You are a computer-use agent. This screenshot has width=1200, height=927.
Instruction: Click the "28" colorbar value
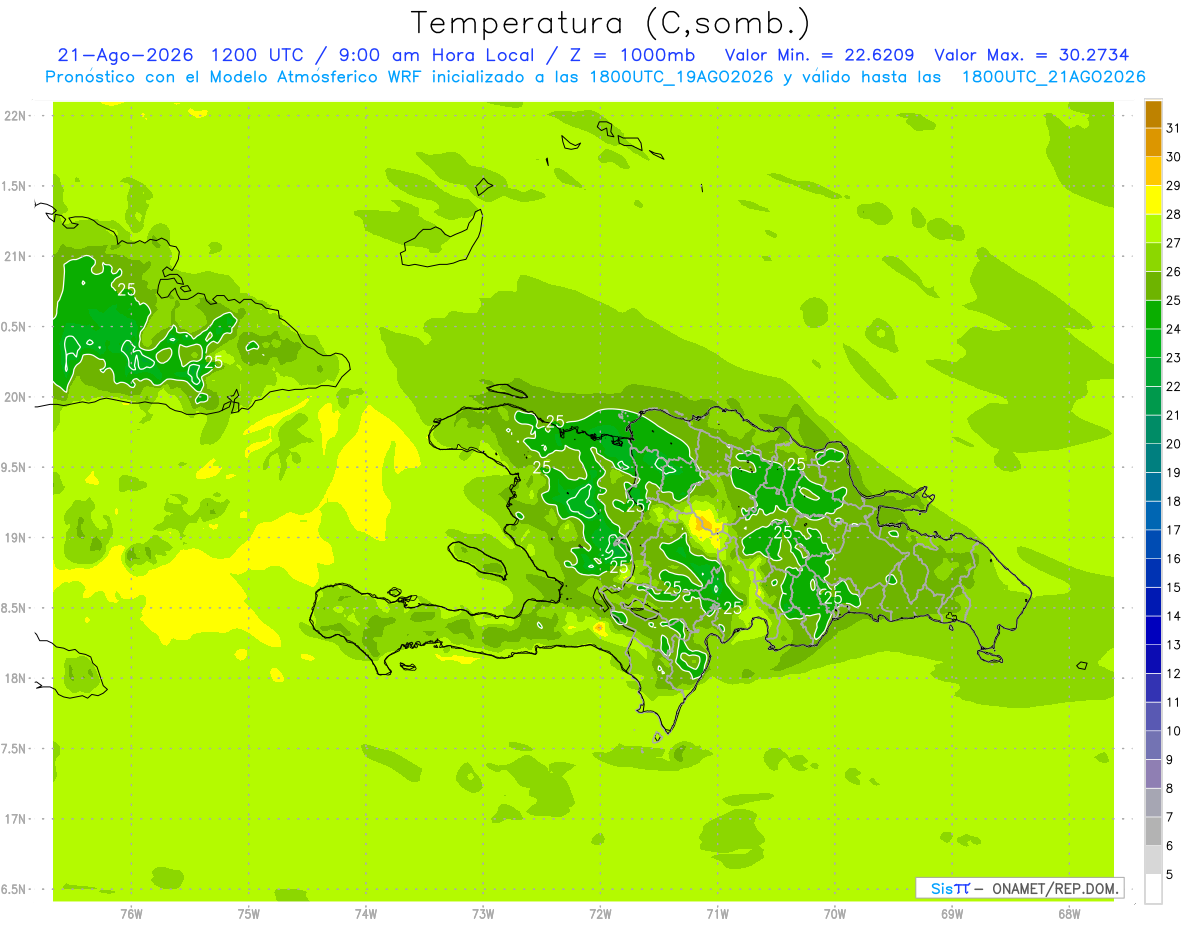(x=1174, y=214)
